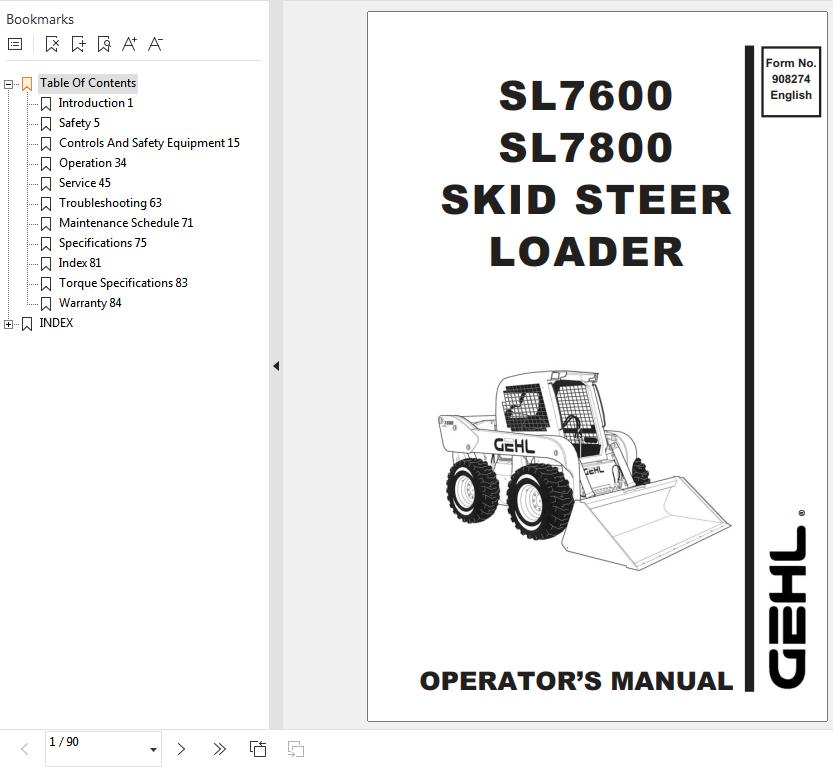Open the Troubleshooting 63 bookmark
This screenshot has height=767, width=833.
coord(110,203)
